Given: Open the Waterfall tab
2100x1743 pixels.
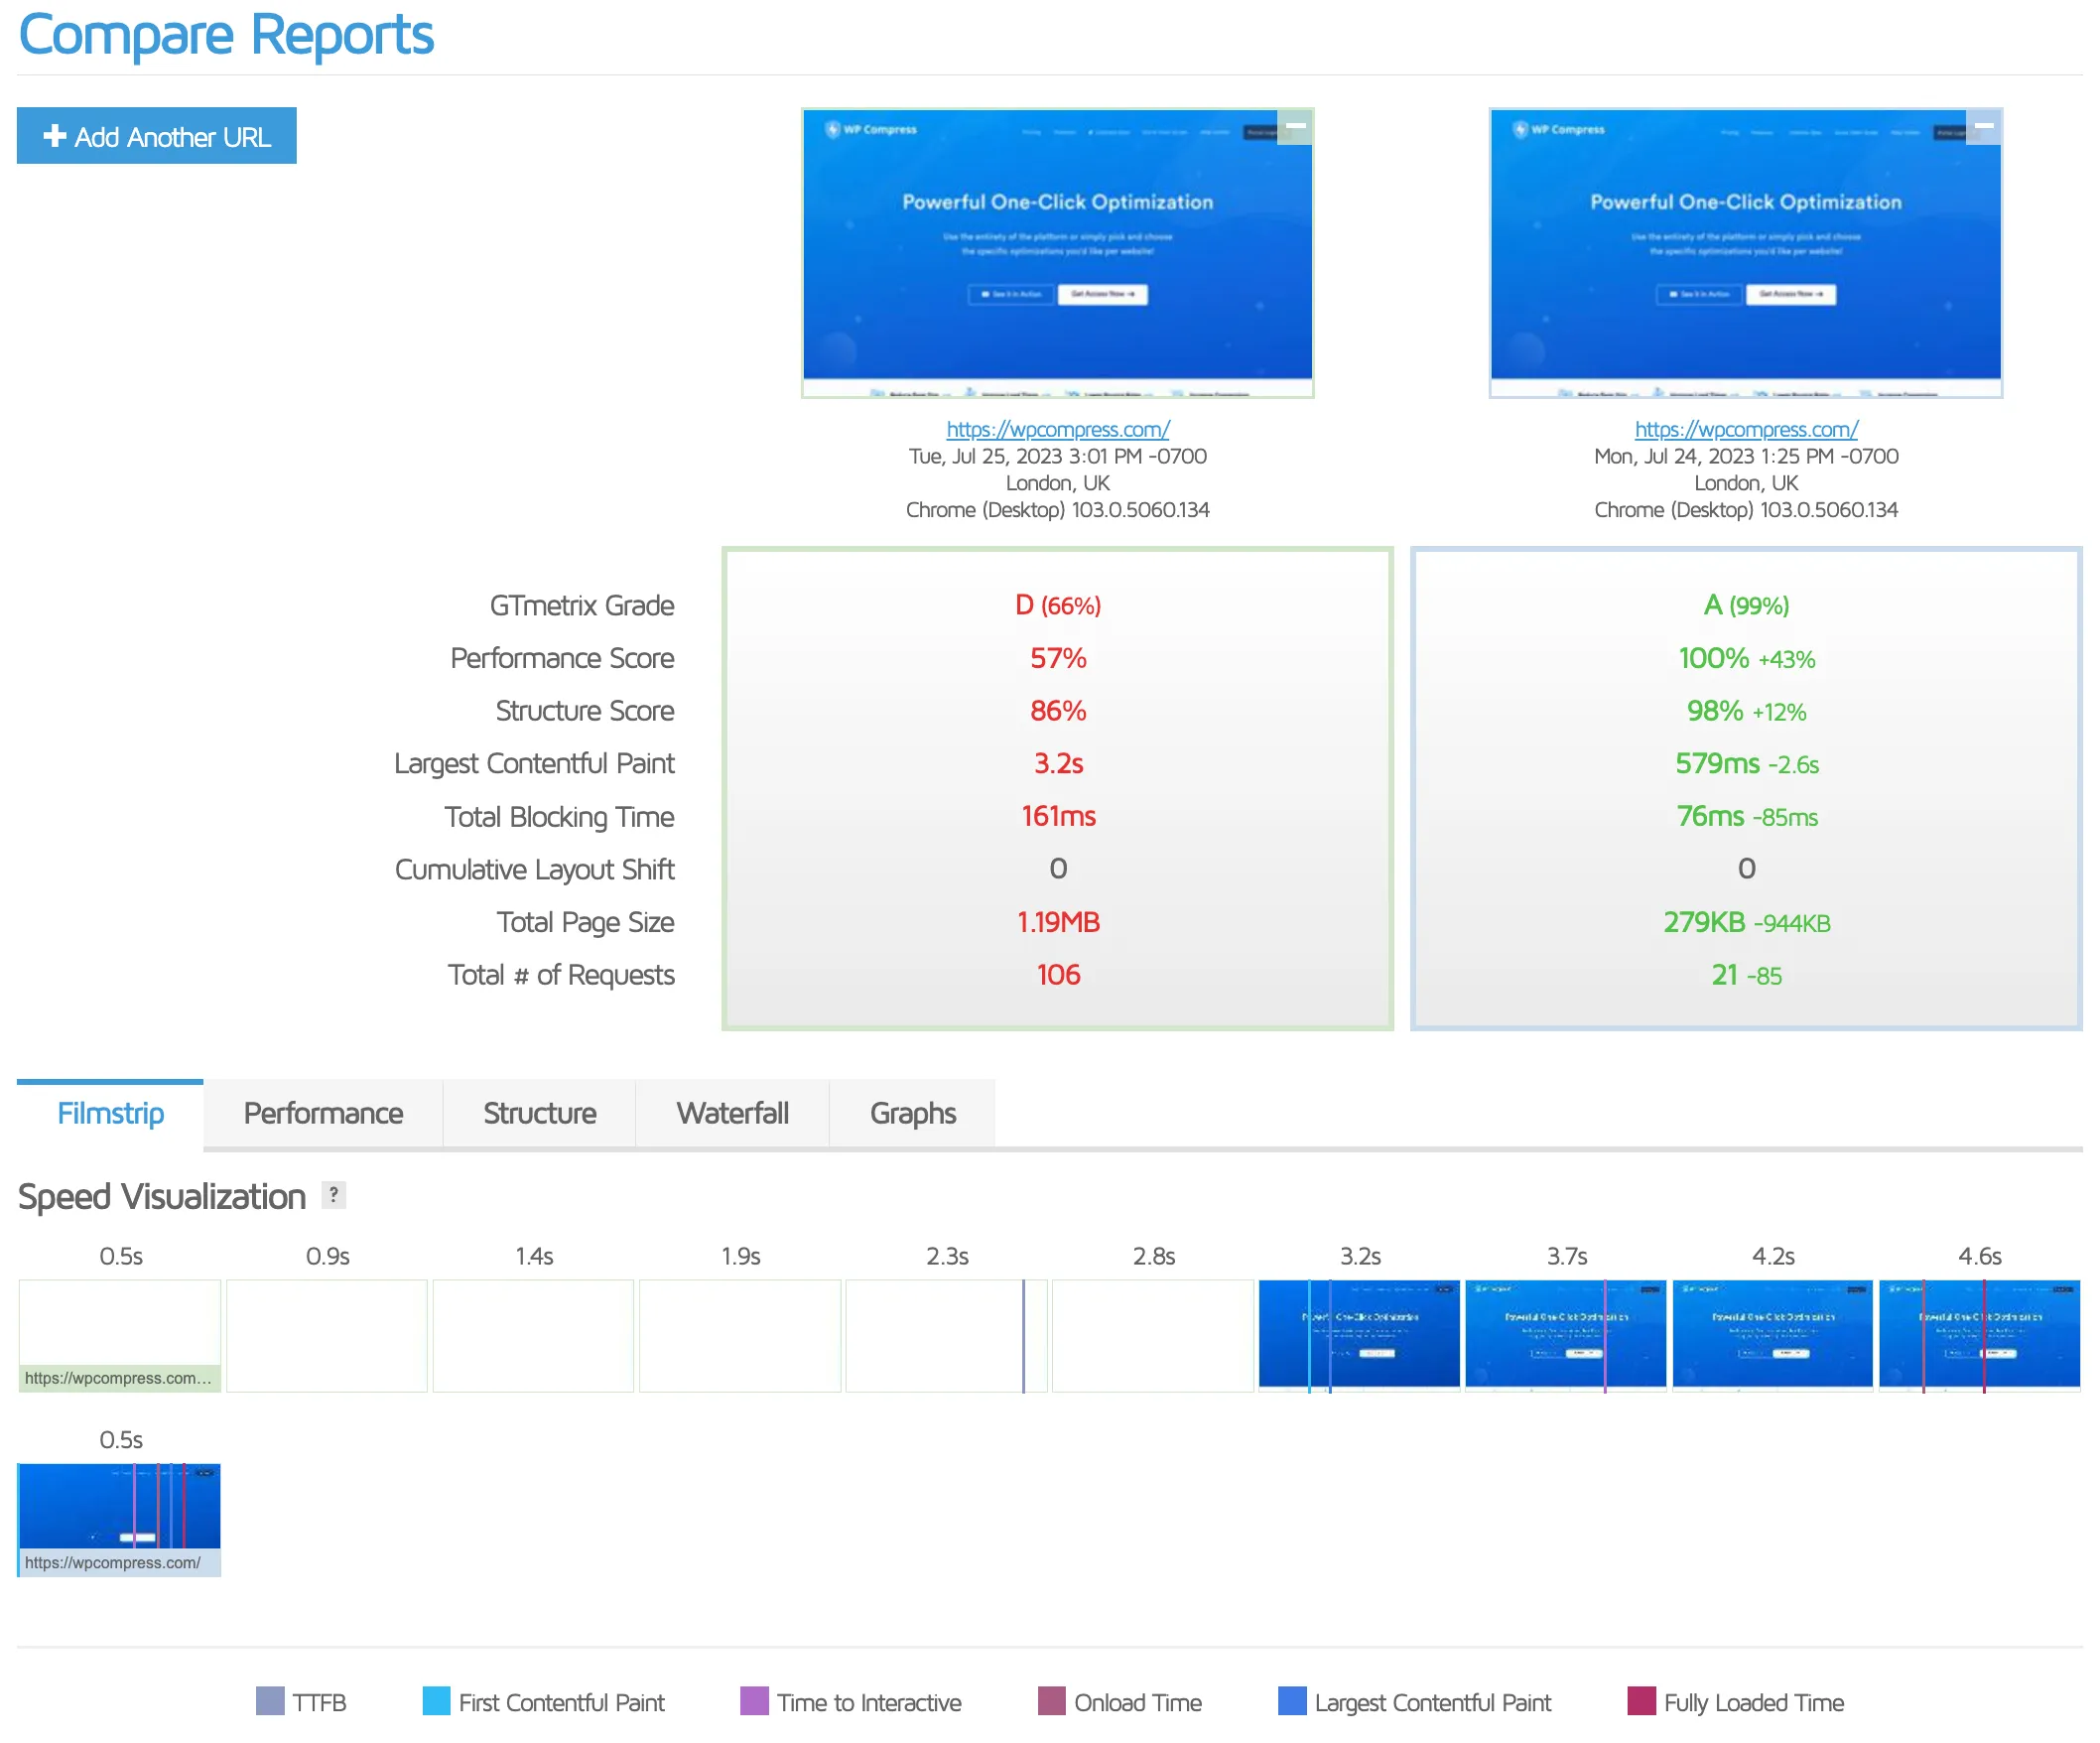Looking at the screenshot, I should (x=732, y=1113).
